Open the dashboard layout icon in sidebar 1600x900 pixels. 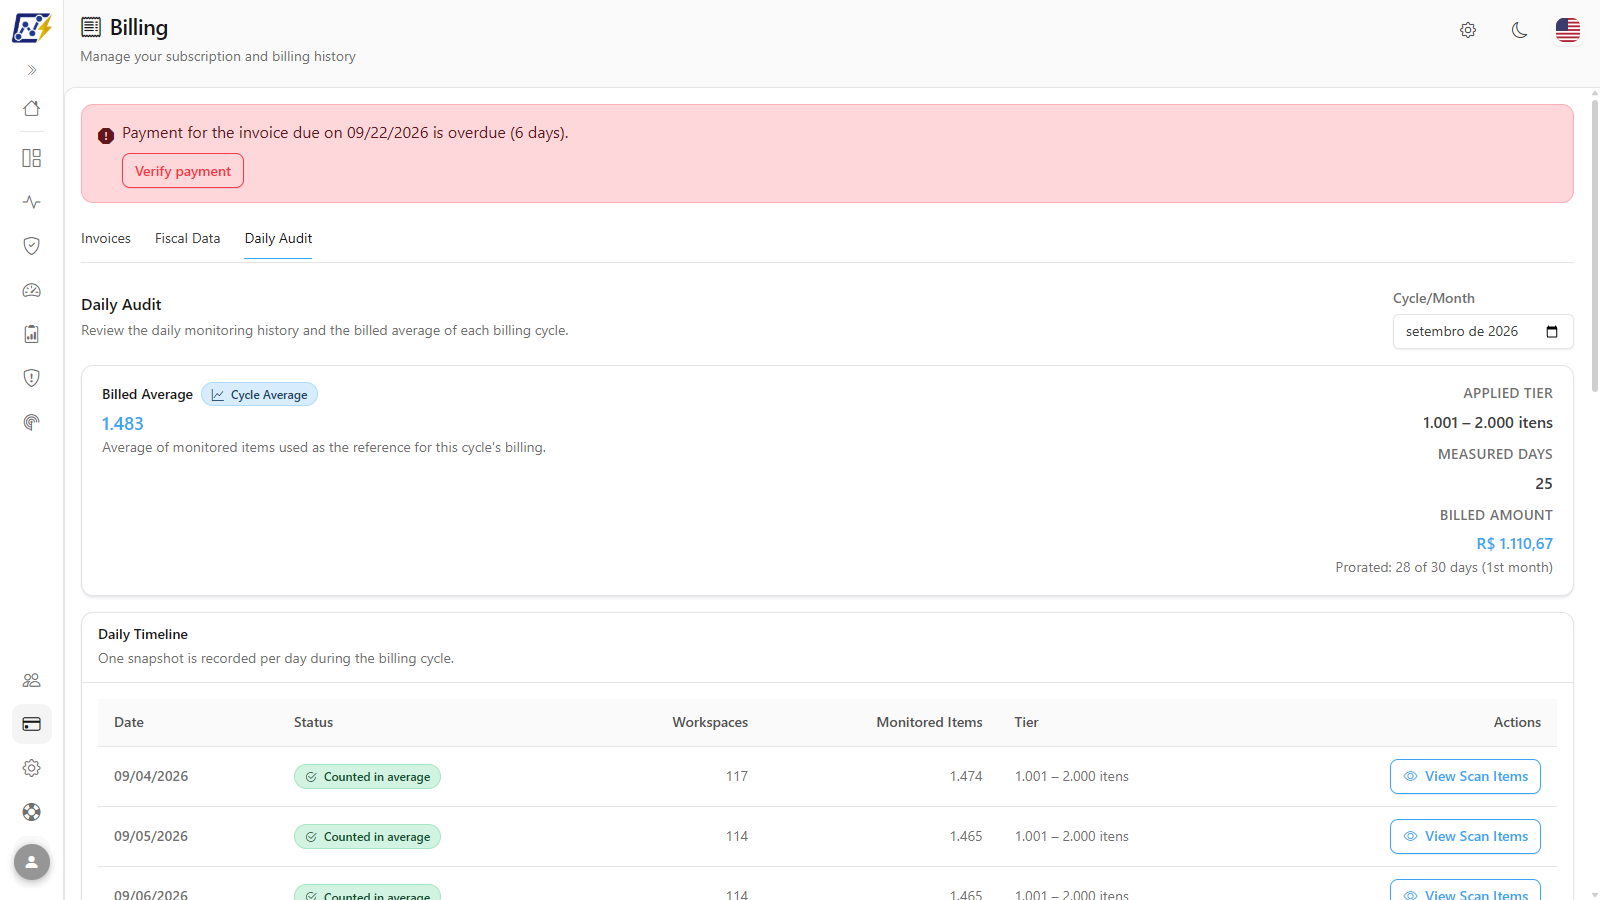click(32, 158)
